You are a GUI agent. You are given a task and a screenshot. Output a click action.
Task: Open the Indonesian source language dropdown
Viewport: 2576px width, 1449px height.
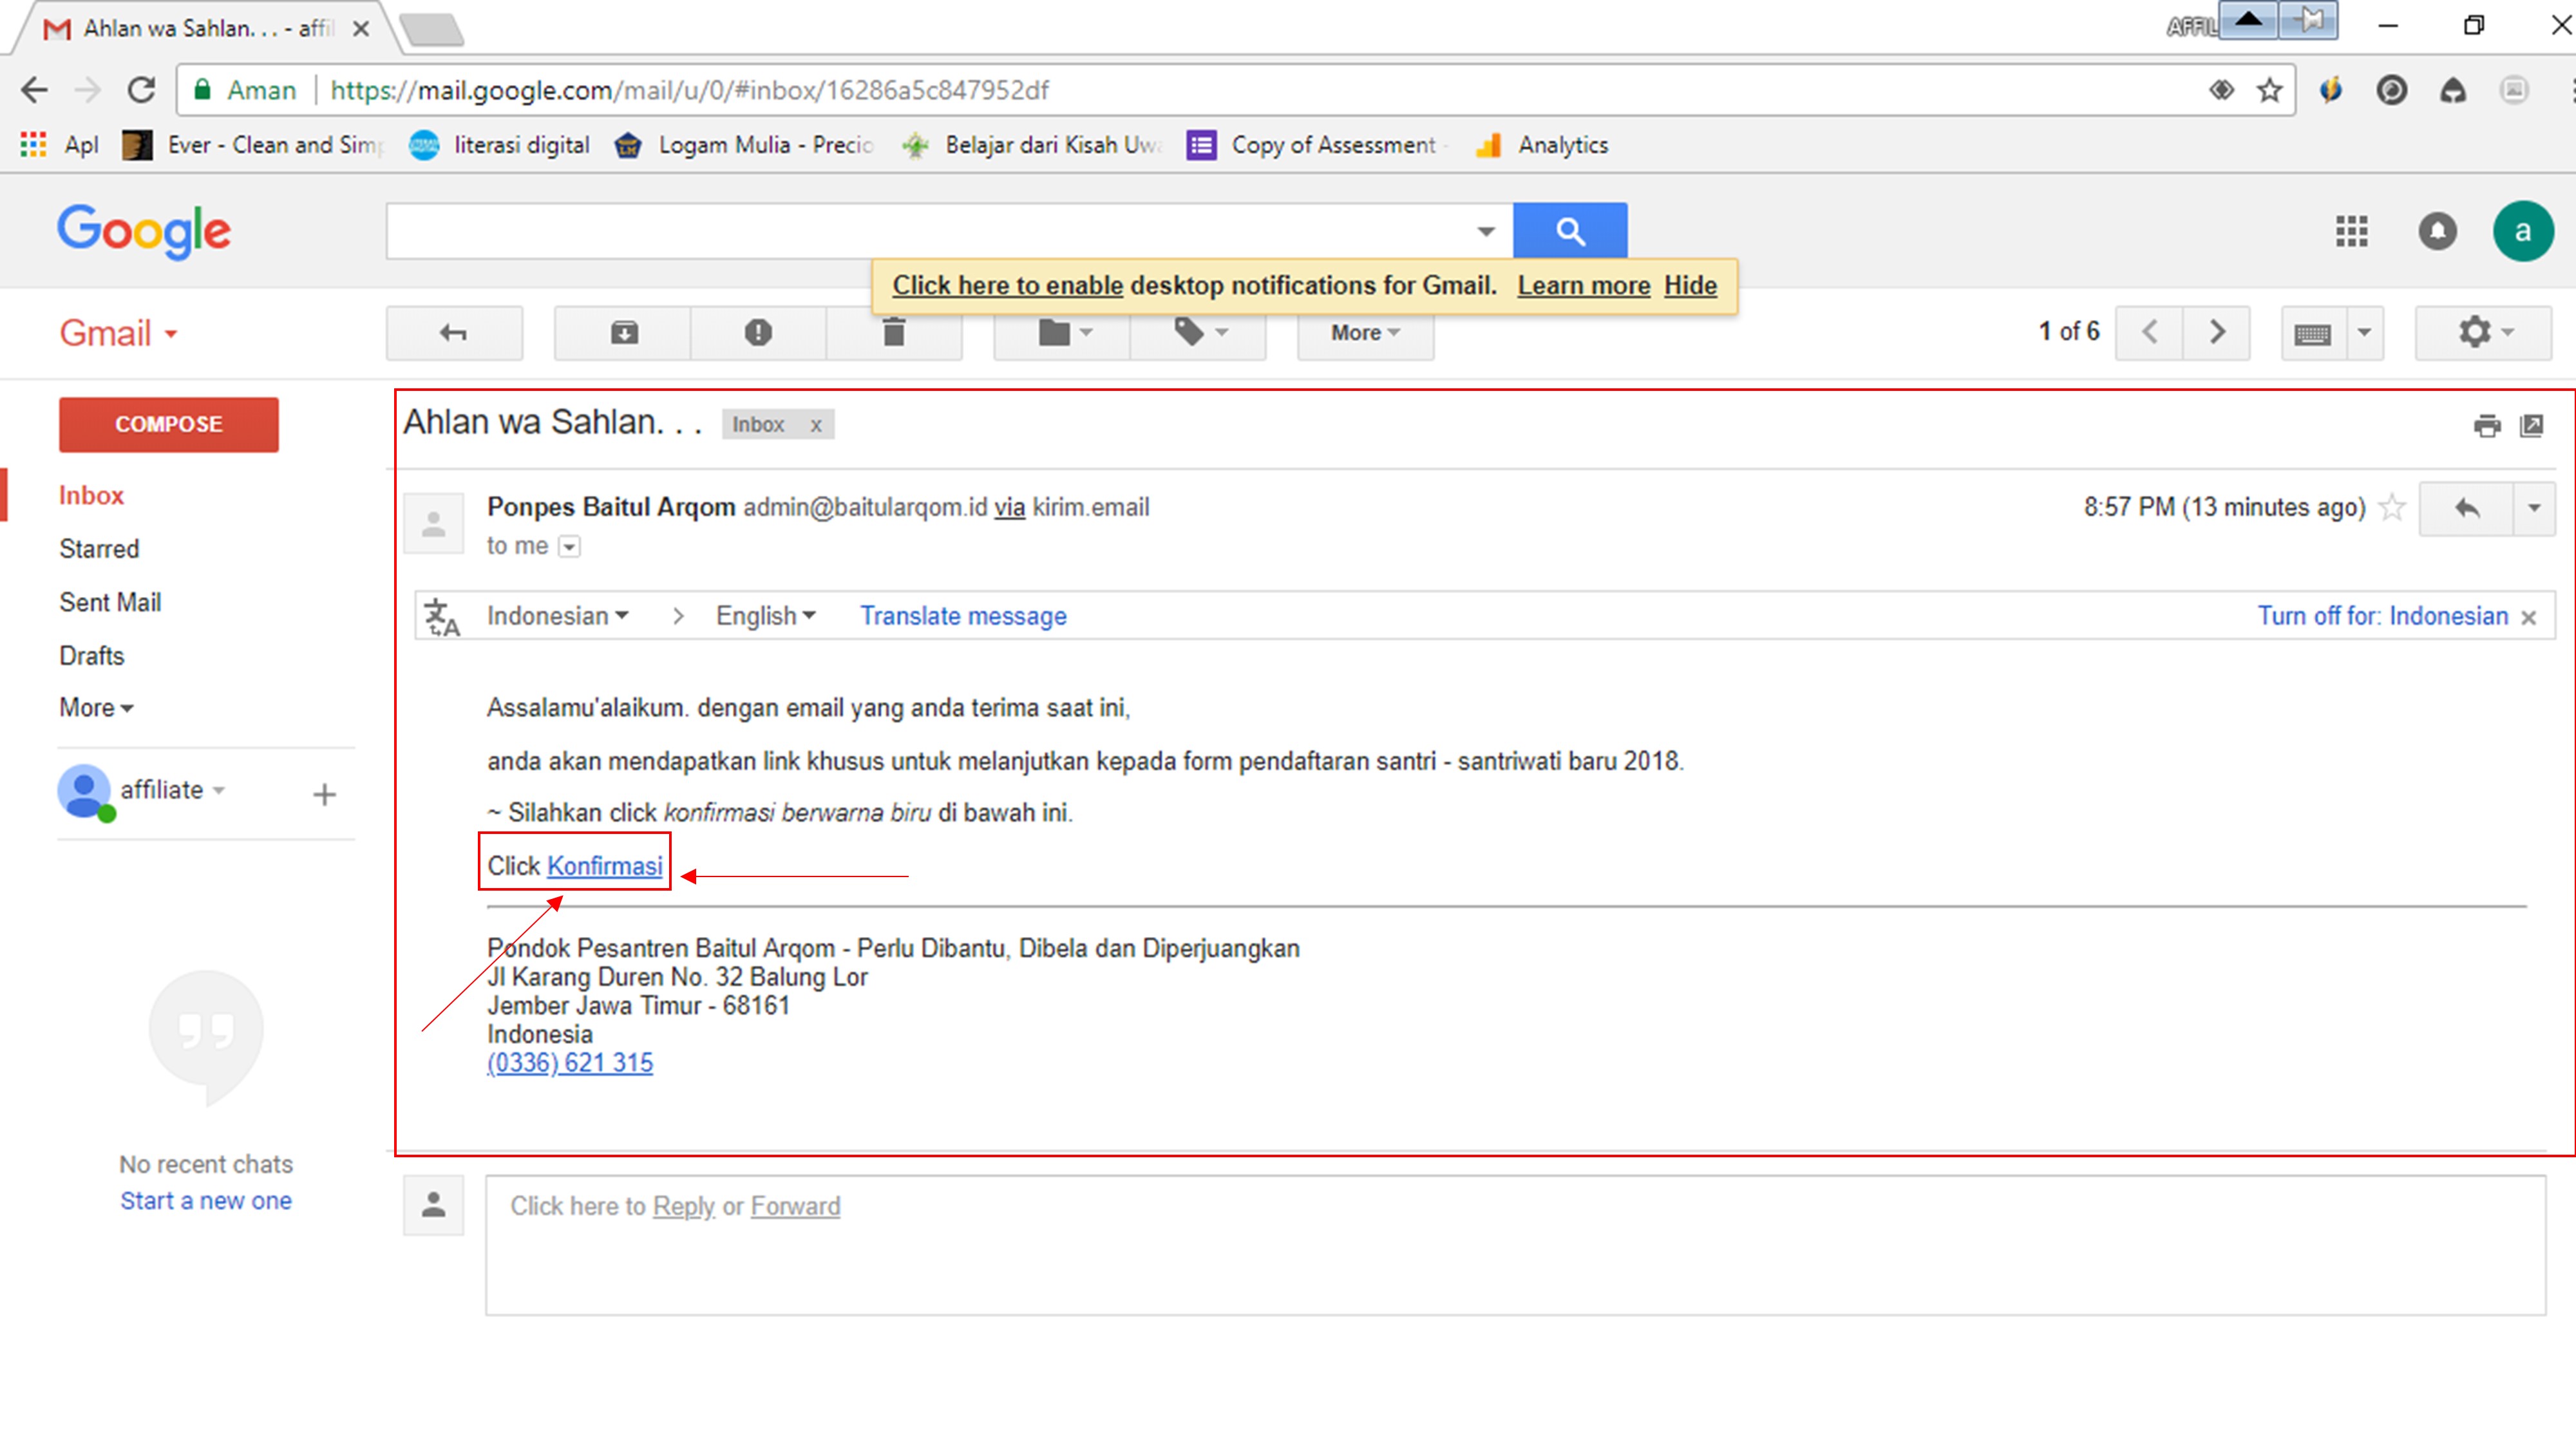(557, 615)
